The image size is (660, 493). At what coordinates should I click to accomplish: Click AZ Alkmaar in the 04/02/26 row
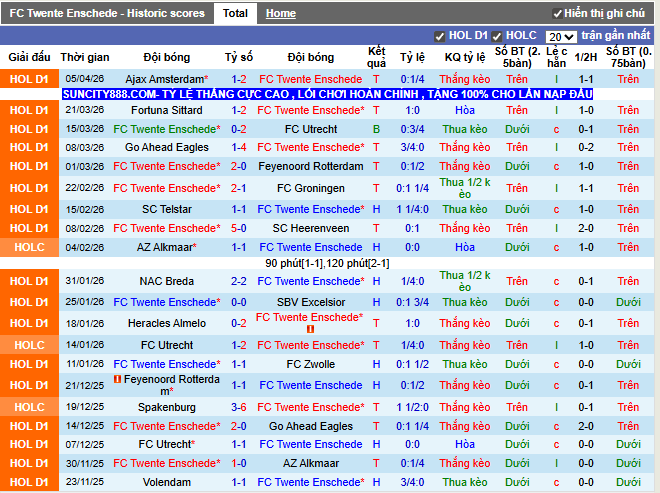[x=167, y=247]
